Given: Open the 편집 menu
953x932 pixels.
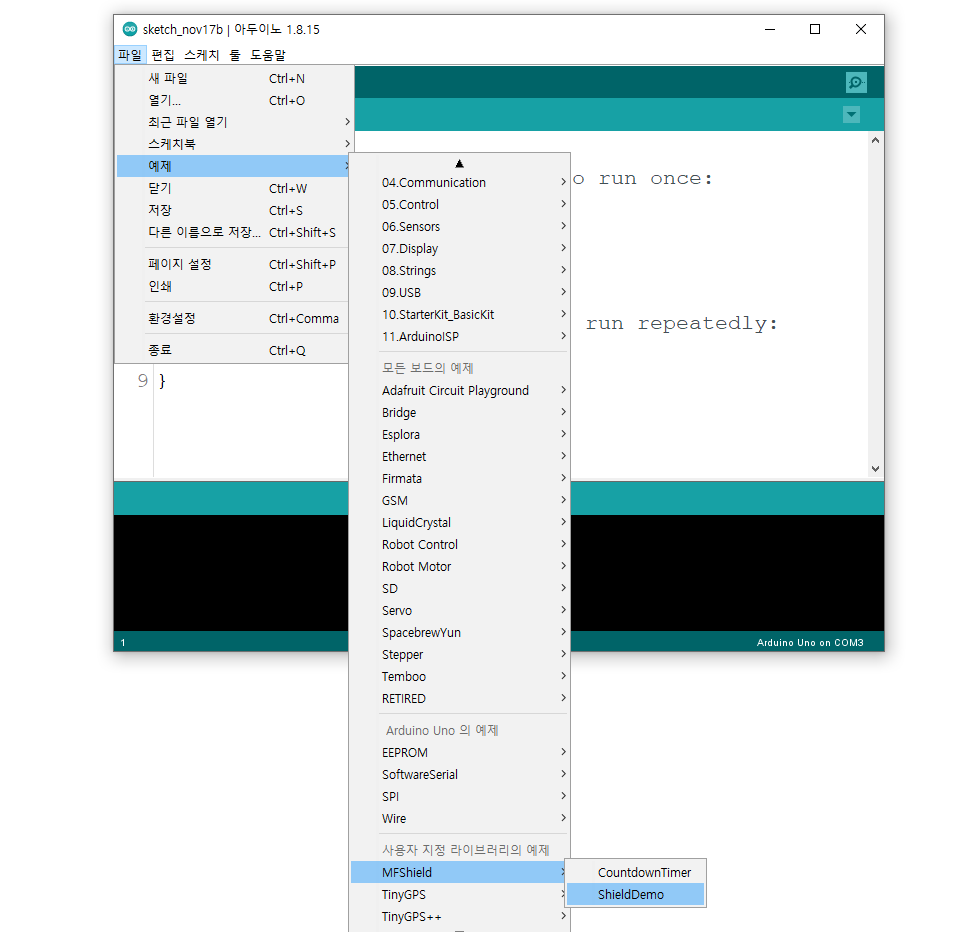Looking at the screenshot, I should (x=163, y=55).
